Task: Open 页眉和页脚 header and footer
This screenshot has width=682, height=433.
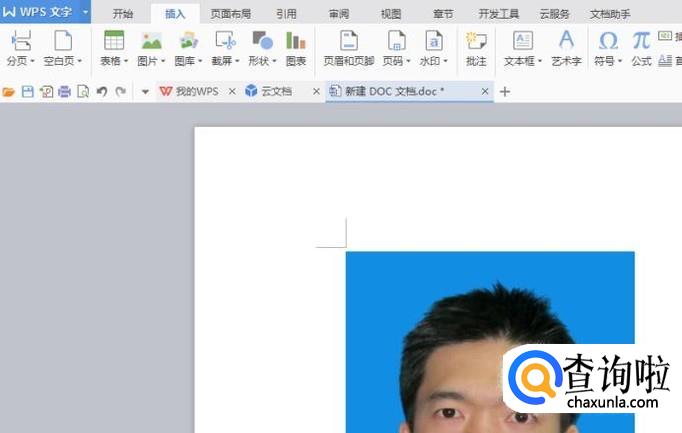Action: [348, 41]
